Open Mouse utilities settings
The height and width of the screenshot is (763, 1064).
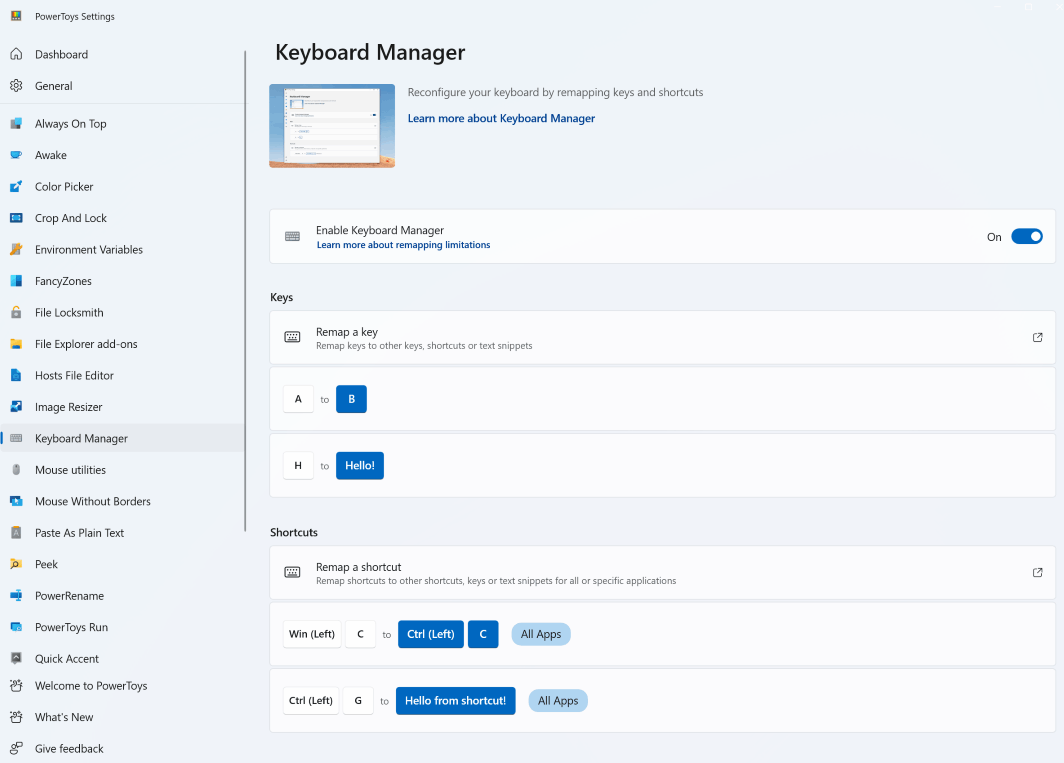[x=122, y=470]
